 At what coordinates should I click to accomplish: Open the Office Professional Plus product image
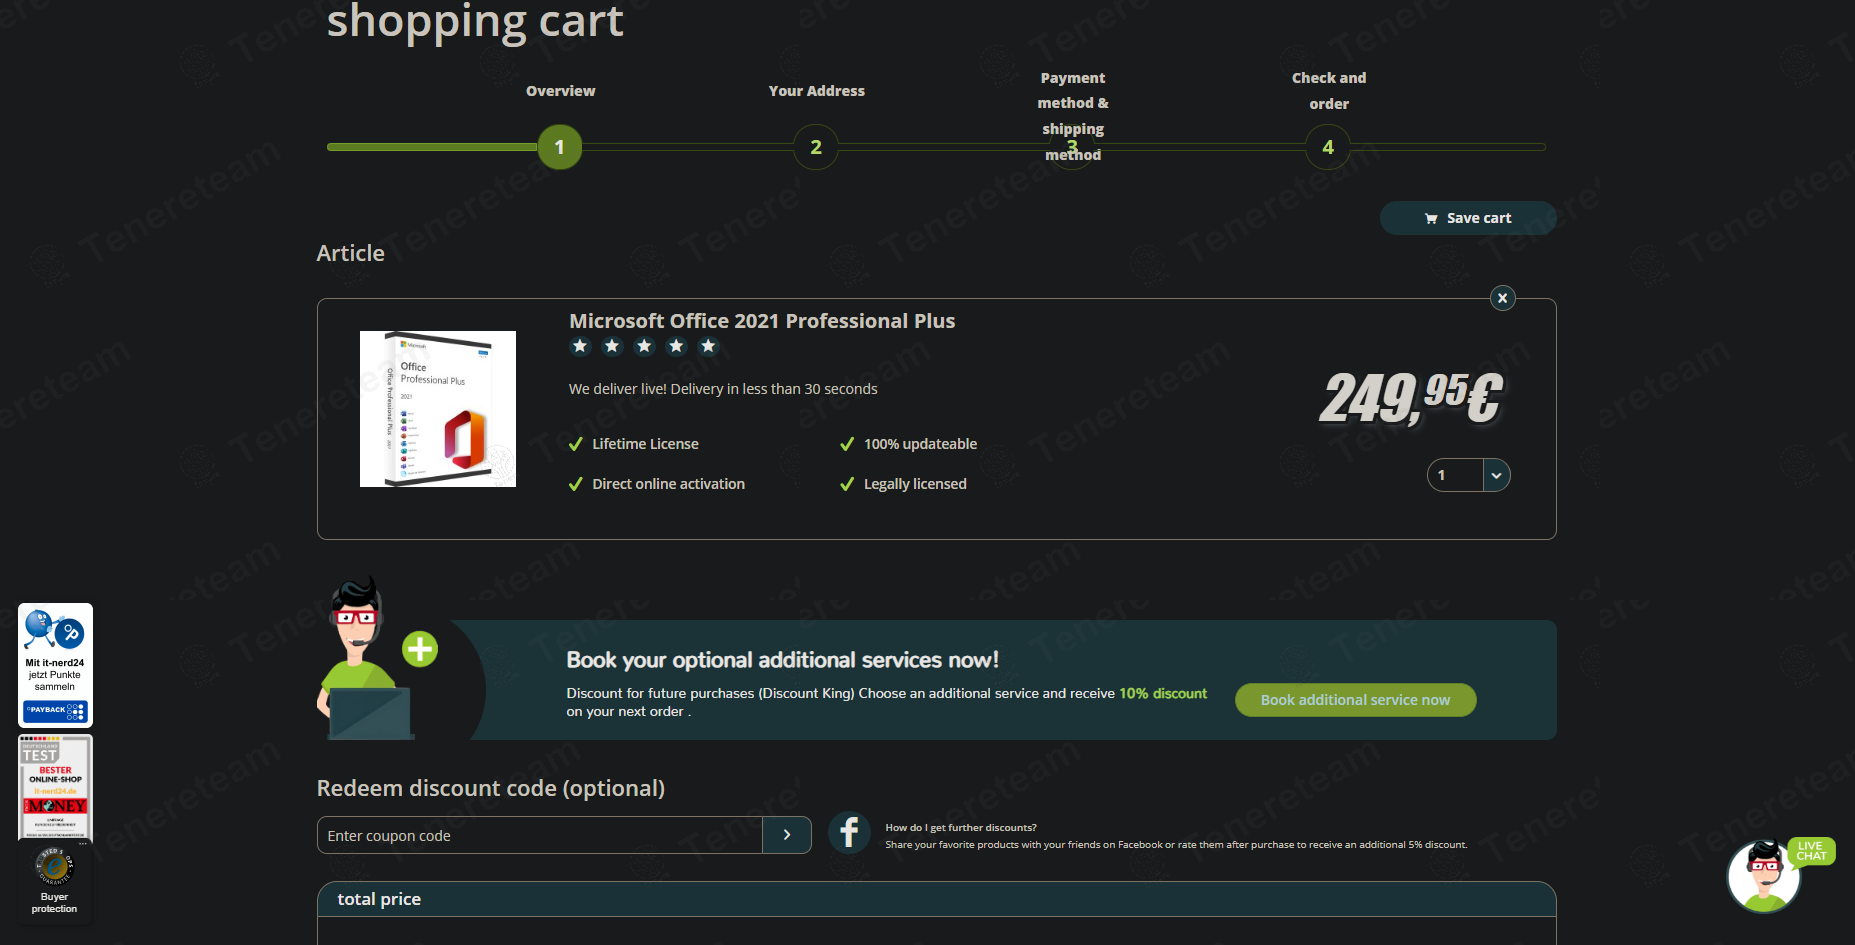438,409
